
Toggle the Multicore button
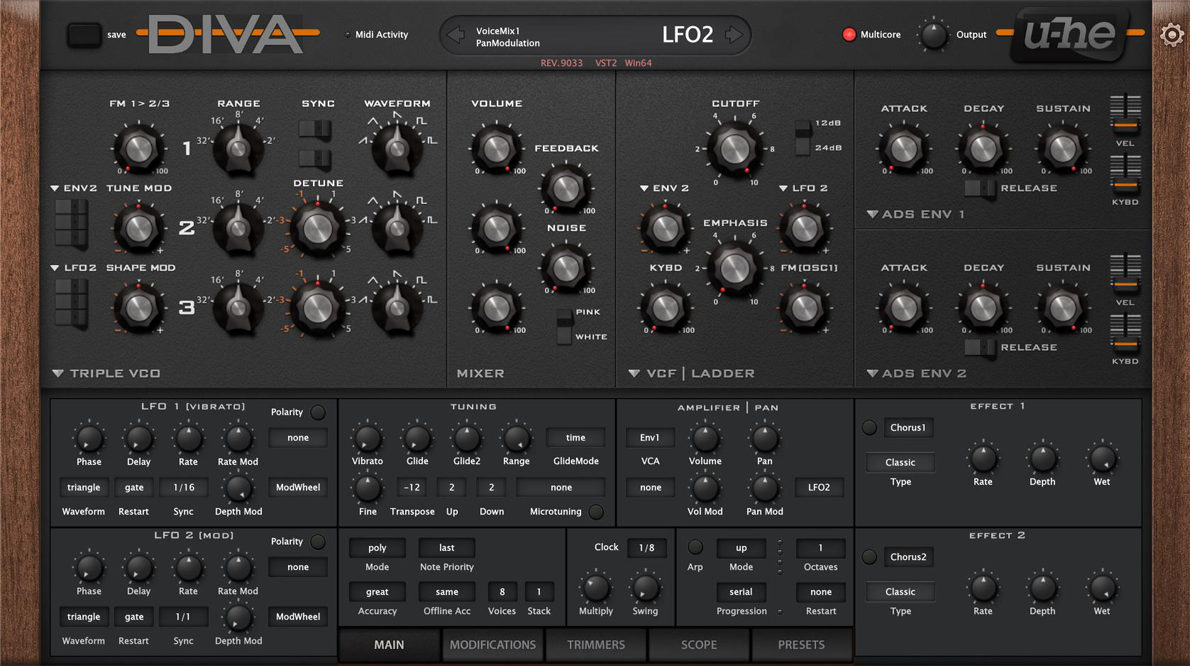point(848,34)
